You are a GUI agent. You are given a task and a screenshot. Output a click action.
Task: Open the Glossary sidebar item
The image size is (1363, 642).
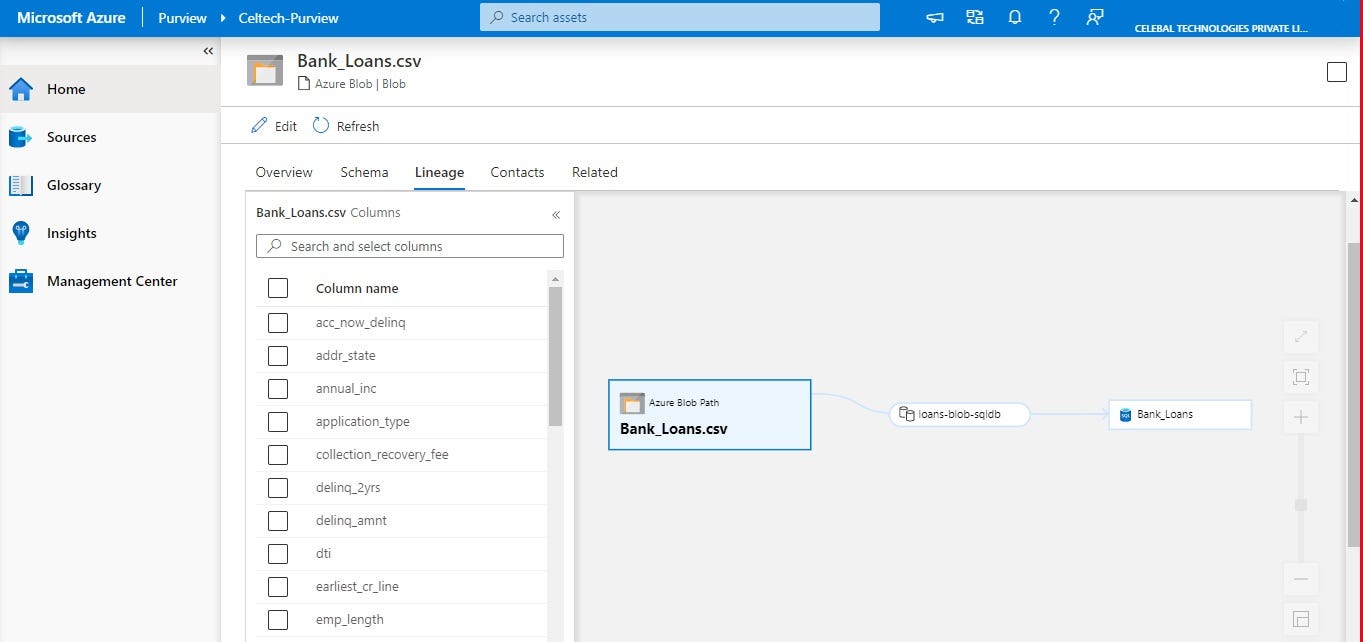pyautogui.click(x=110, y=185)
